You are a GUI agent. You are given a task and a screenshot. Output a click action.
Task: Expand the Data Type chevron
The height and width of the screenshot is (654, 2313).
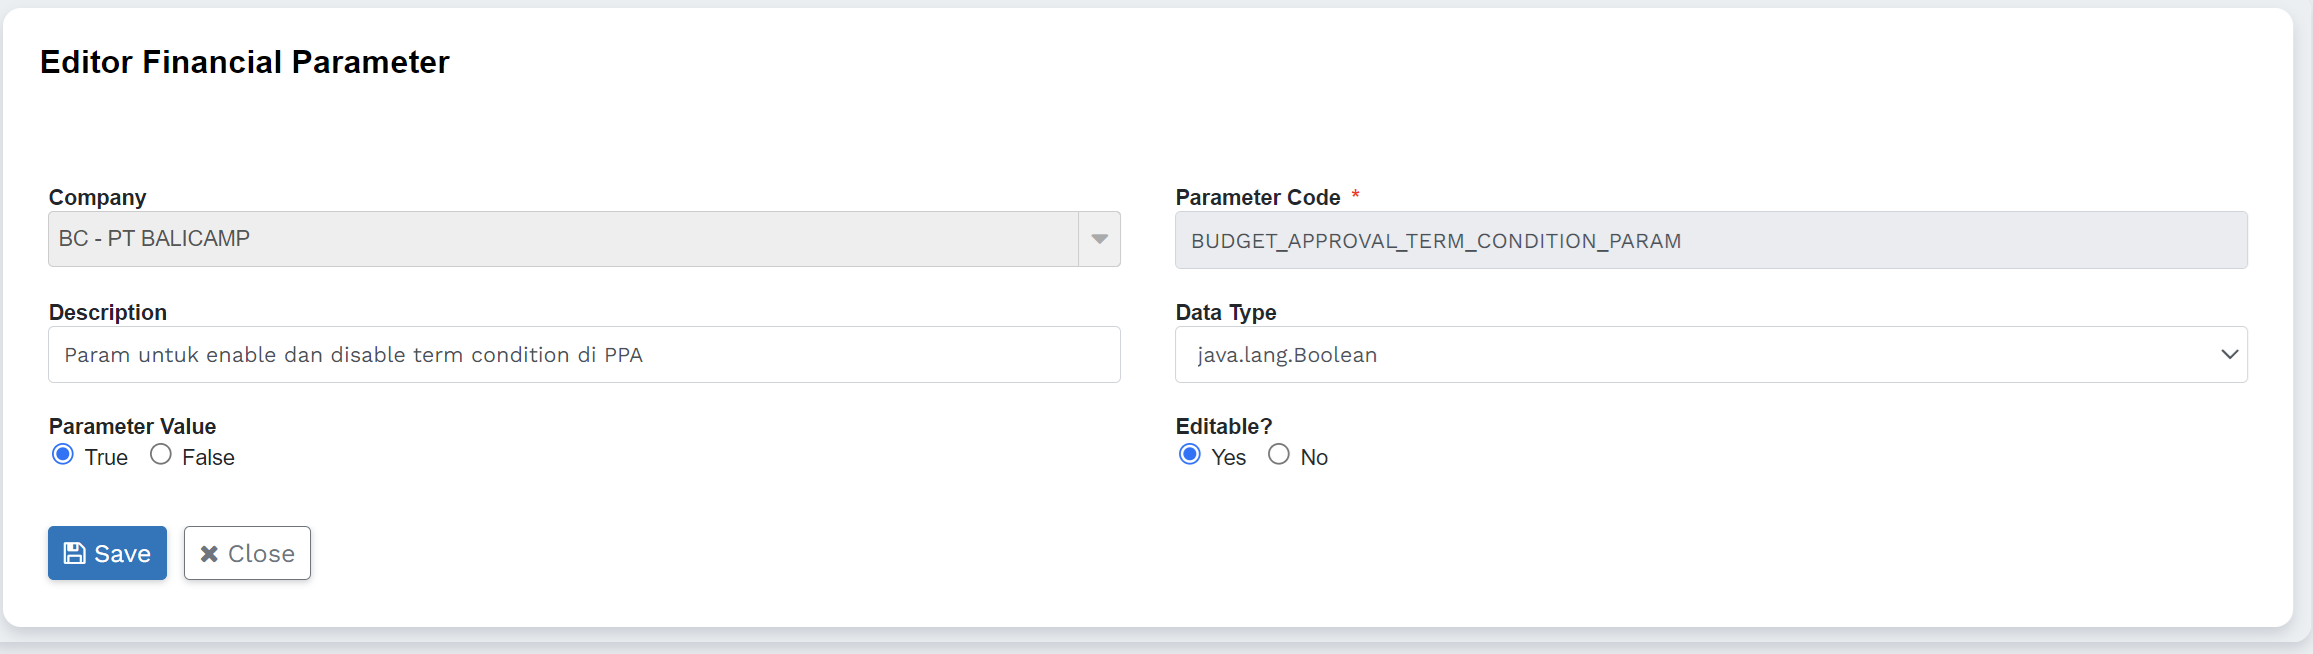tap(2229, 355)
